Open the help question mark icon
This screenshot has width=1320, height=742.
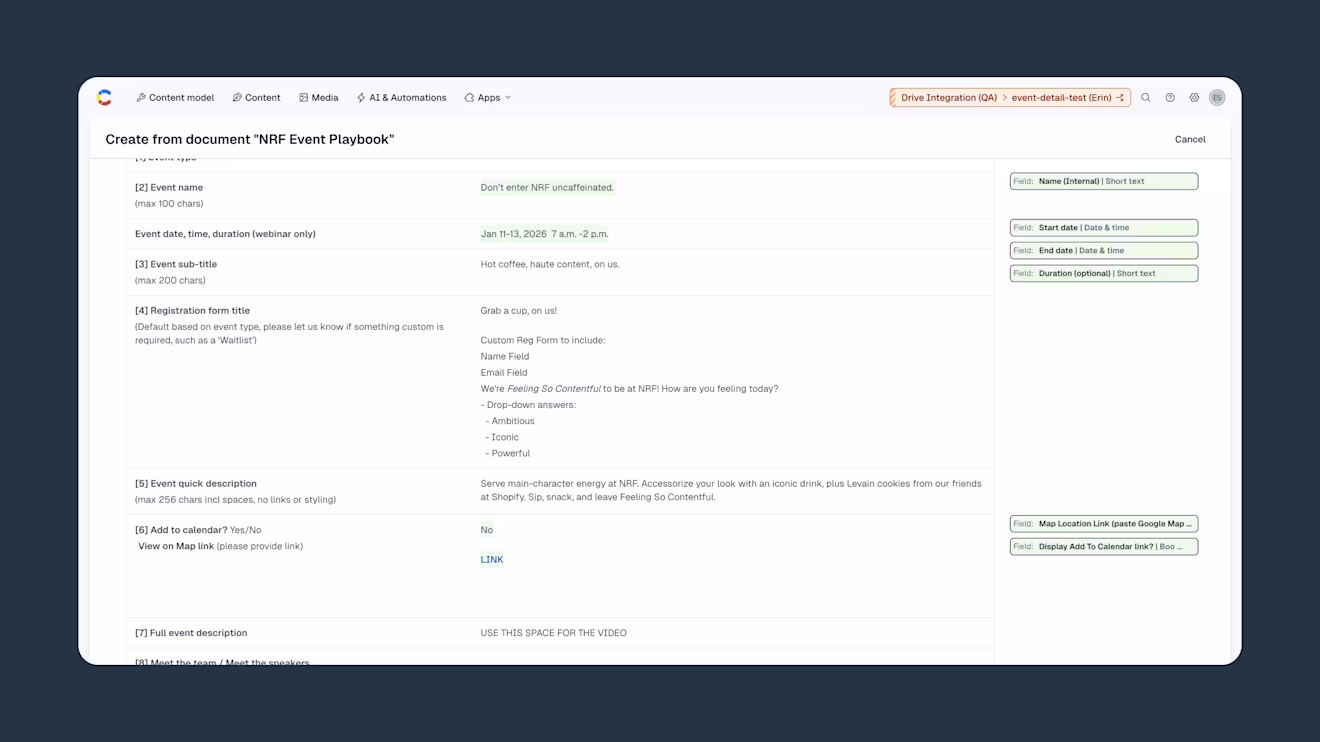(1170, 98)
